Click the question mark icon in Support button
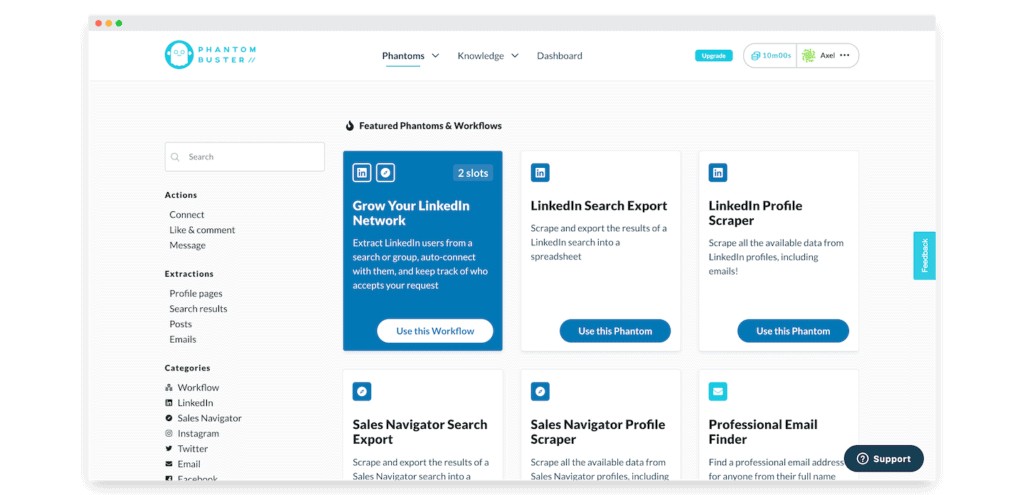Image resolution: width=1024 pixels, height=495 pixels. [x=863, y=458]
